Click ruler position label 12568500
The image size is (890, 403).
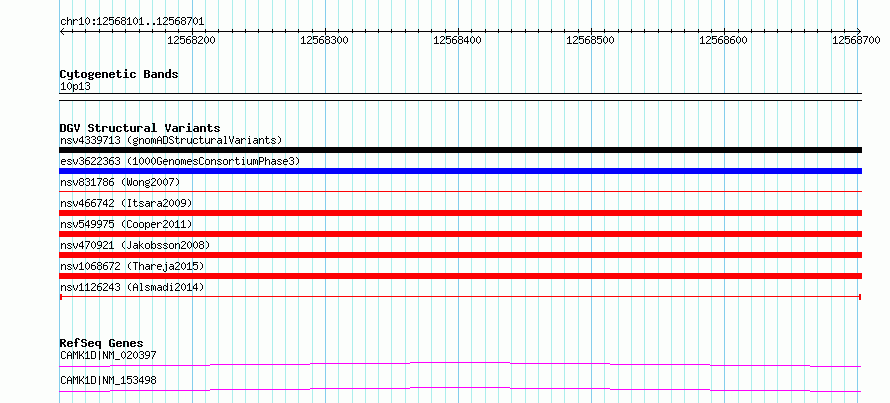click(x=590, y=40)
